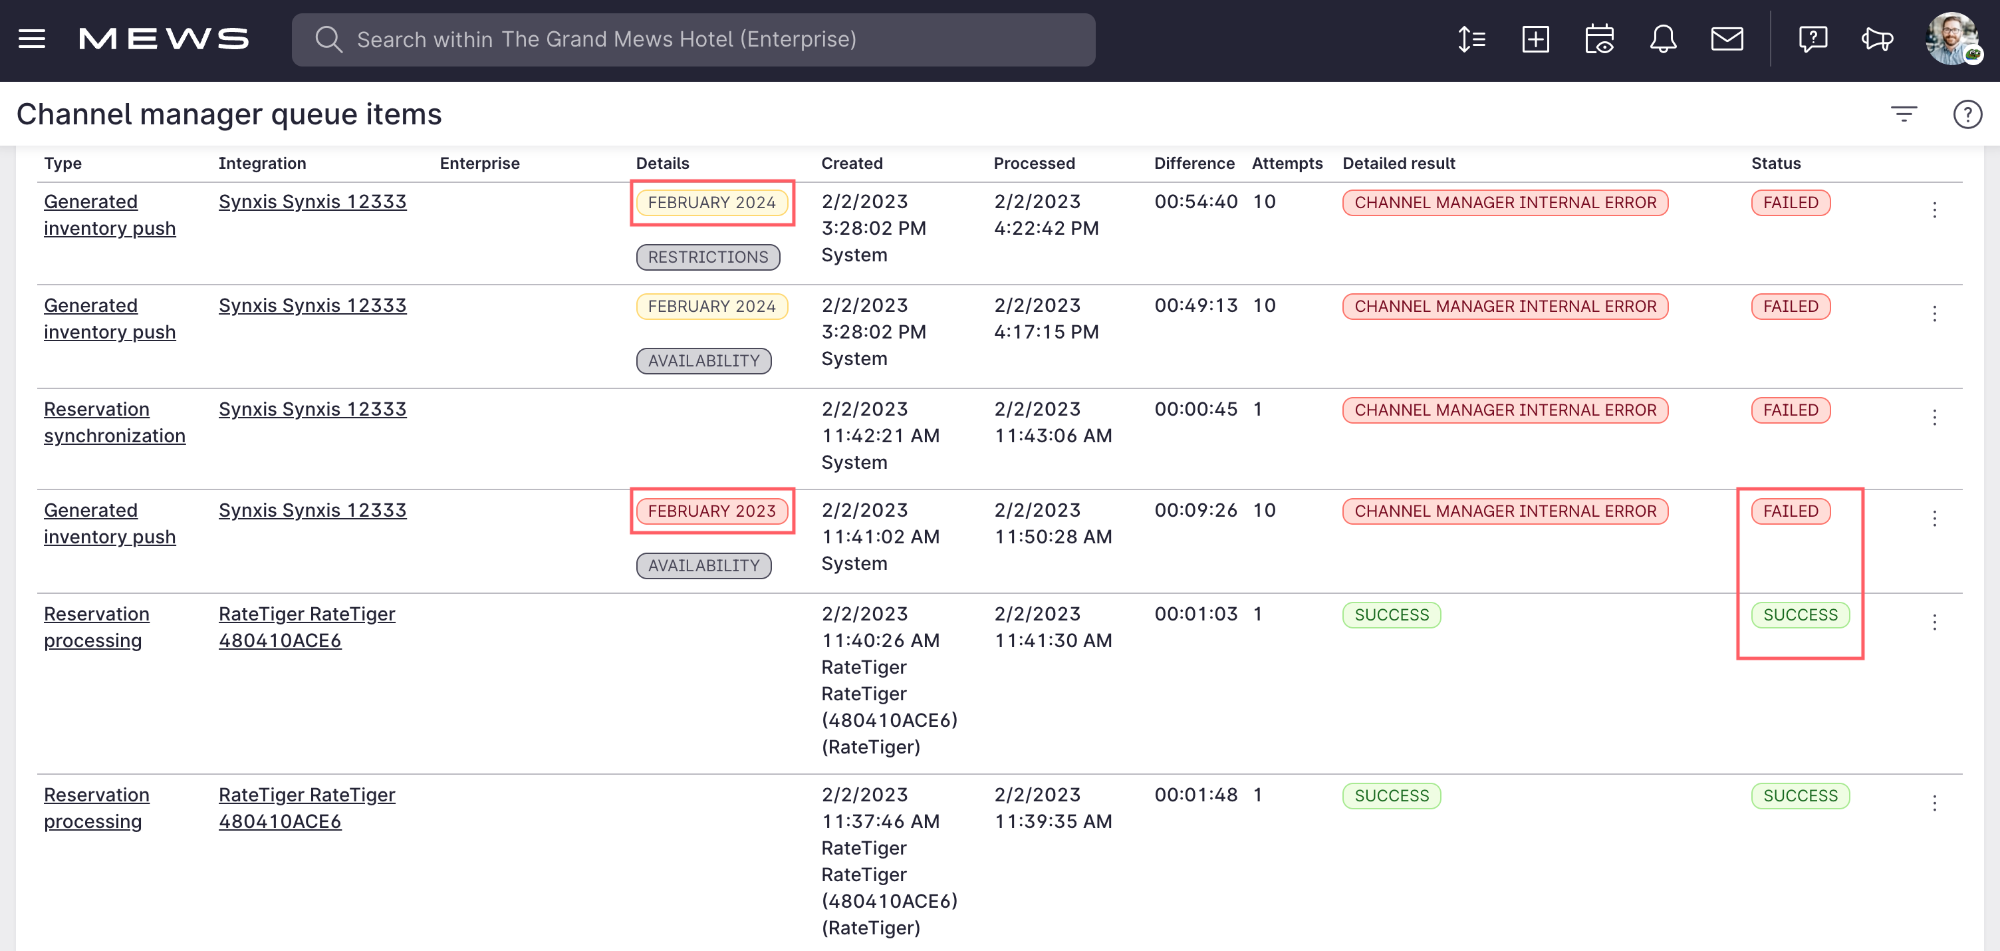Screen dimensions: 2000x951
Task: Open options menu for 11:40:26 AM RateTiger row
Action: (x=1934, y=623)
